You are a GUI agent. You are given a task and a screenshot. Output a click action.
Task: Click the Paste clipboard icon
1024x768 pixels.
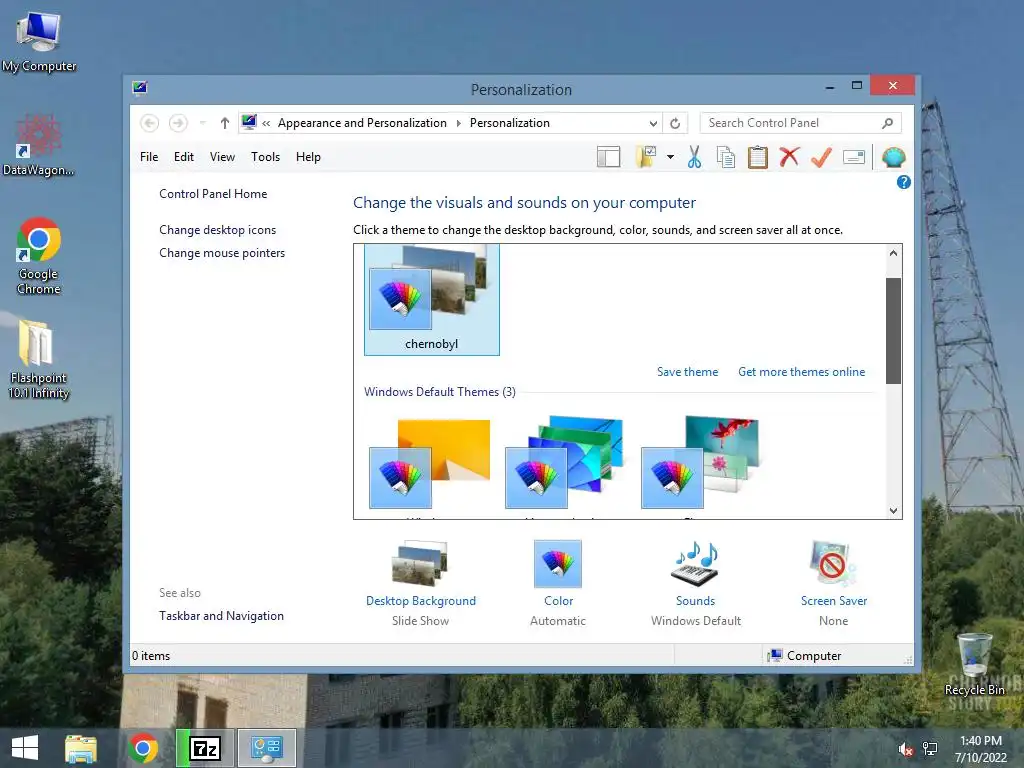pyautogui.click(x=758, y=157)
